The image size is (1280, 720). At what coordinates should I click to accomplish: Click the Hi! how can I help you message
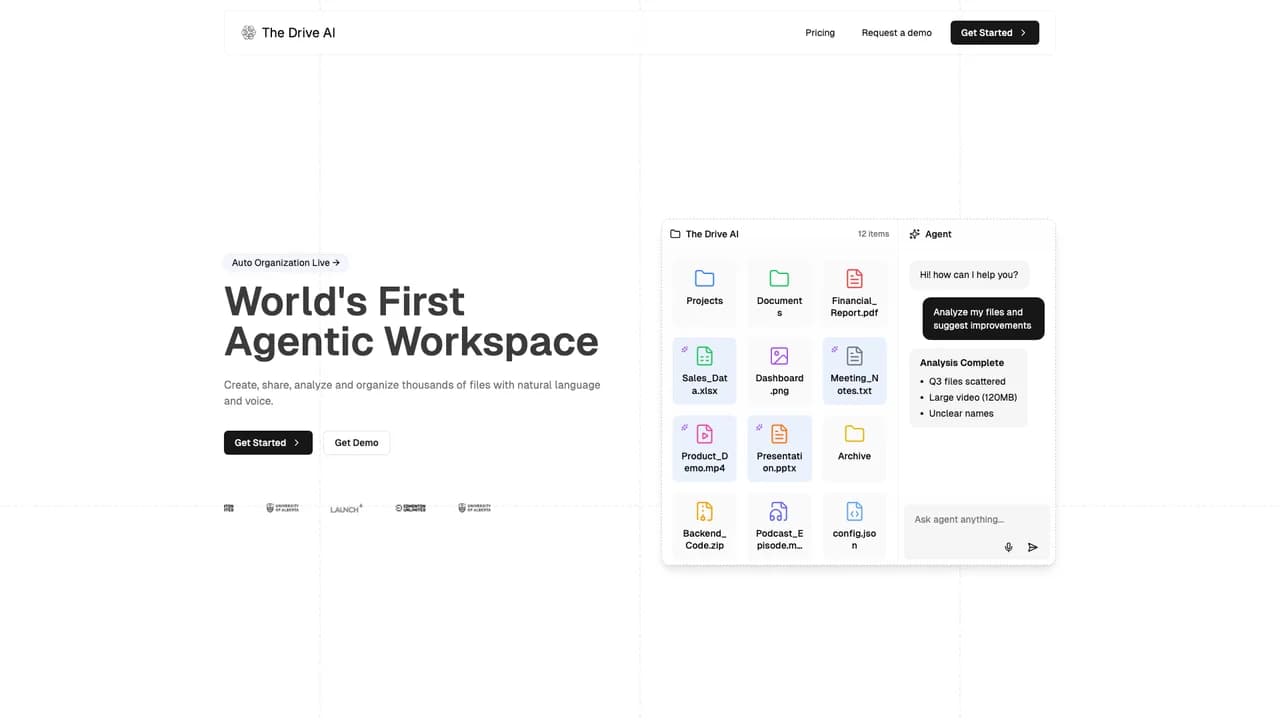coord(969,275)
